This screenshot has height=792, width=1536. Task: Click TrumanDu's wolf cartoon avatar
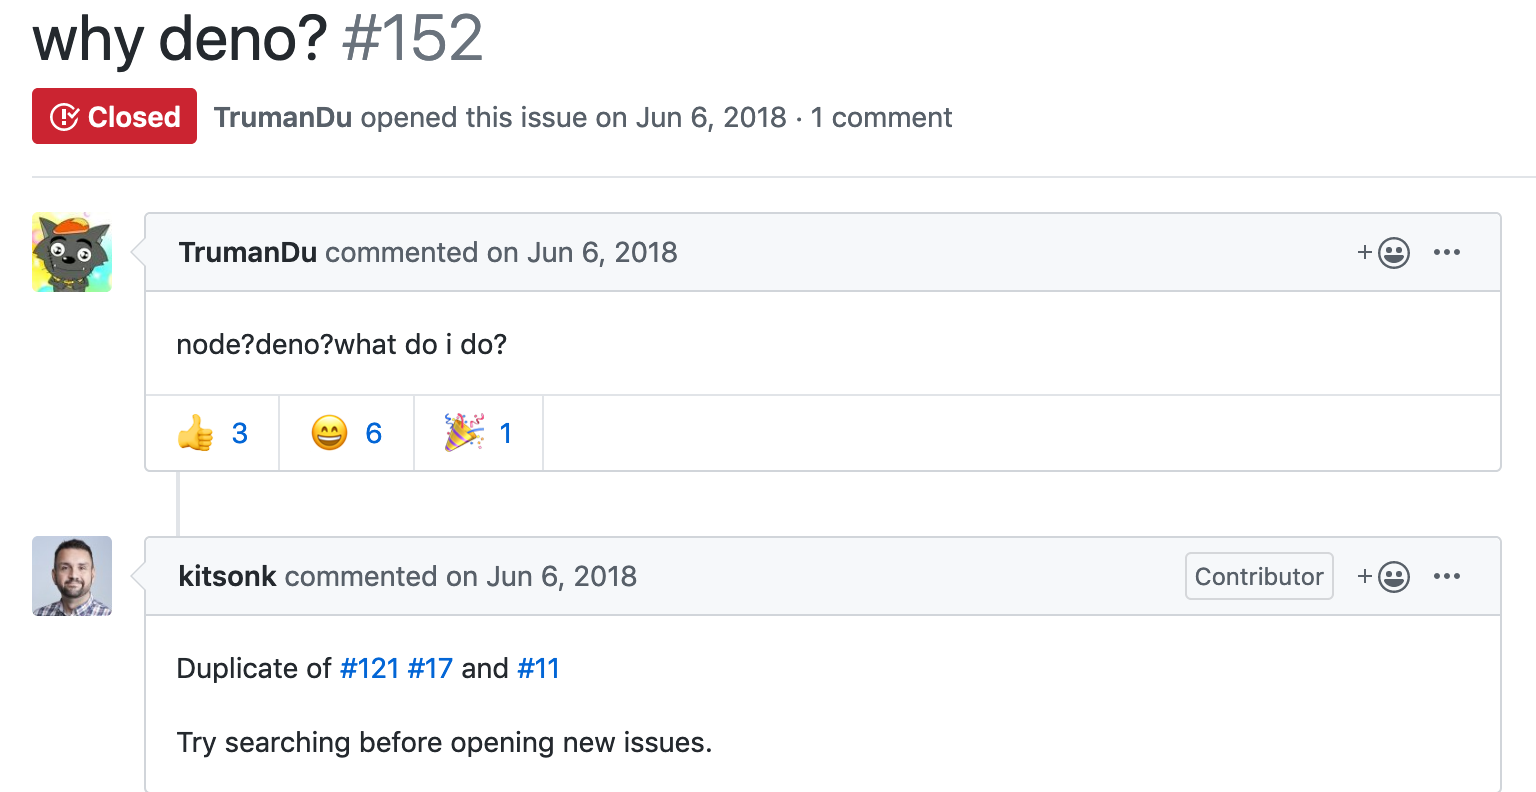point(72,252)
